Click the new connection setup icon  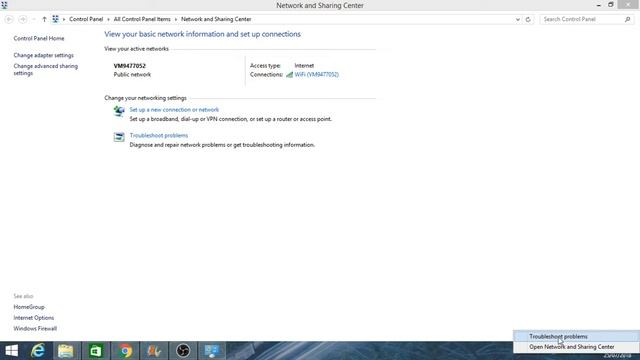[x=119, y=111]
